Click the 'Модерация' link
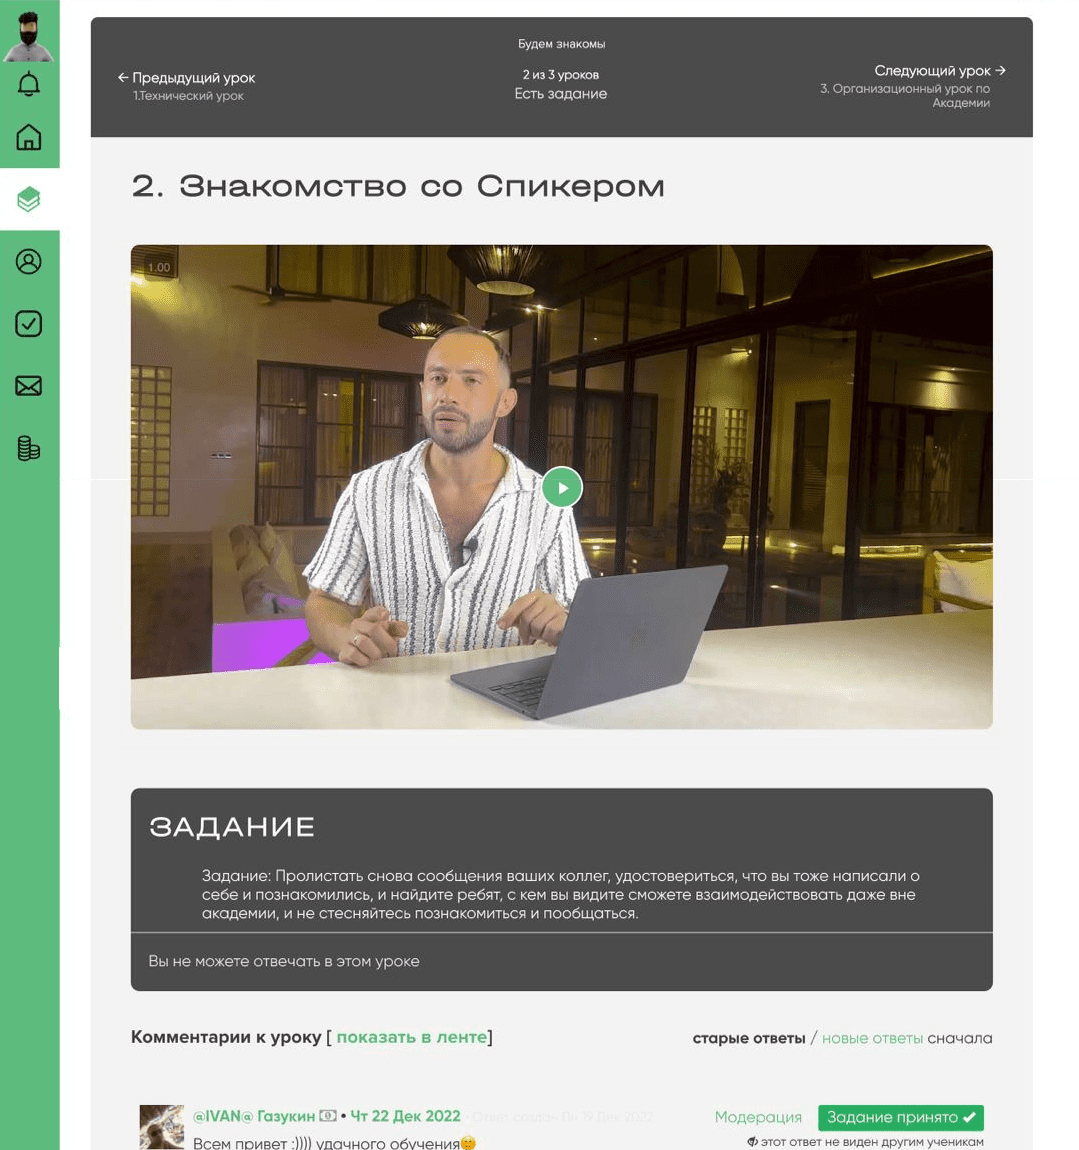The height and width of the screenshot is (1150, 1079). point(758,1117)
